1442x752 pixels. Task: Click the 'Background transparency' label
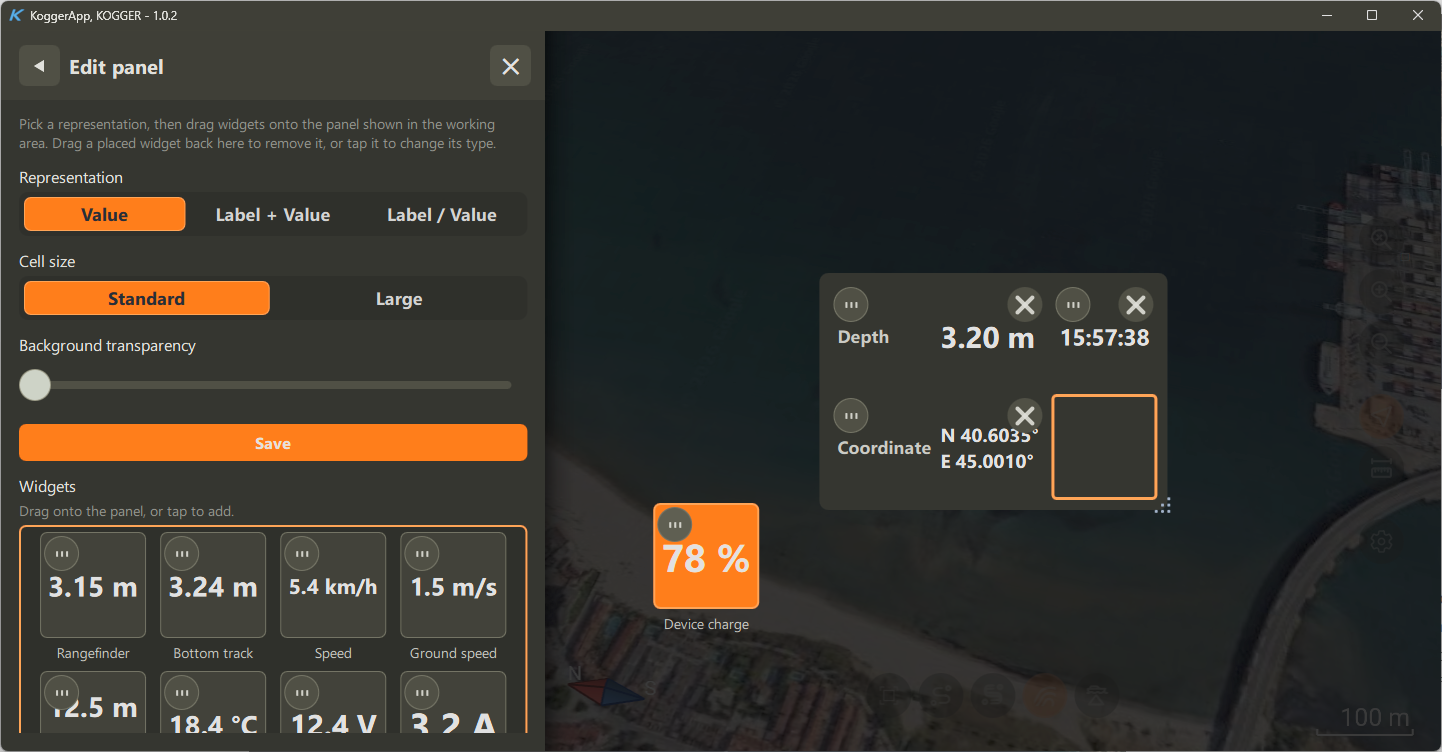pyautogui.click(x=107, y=345)
